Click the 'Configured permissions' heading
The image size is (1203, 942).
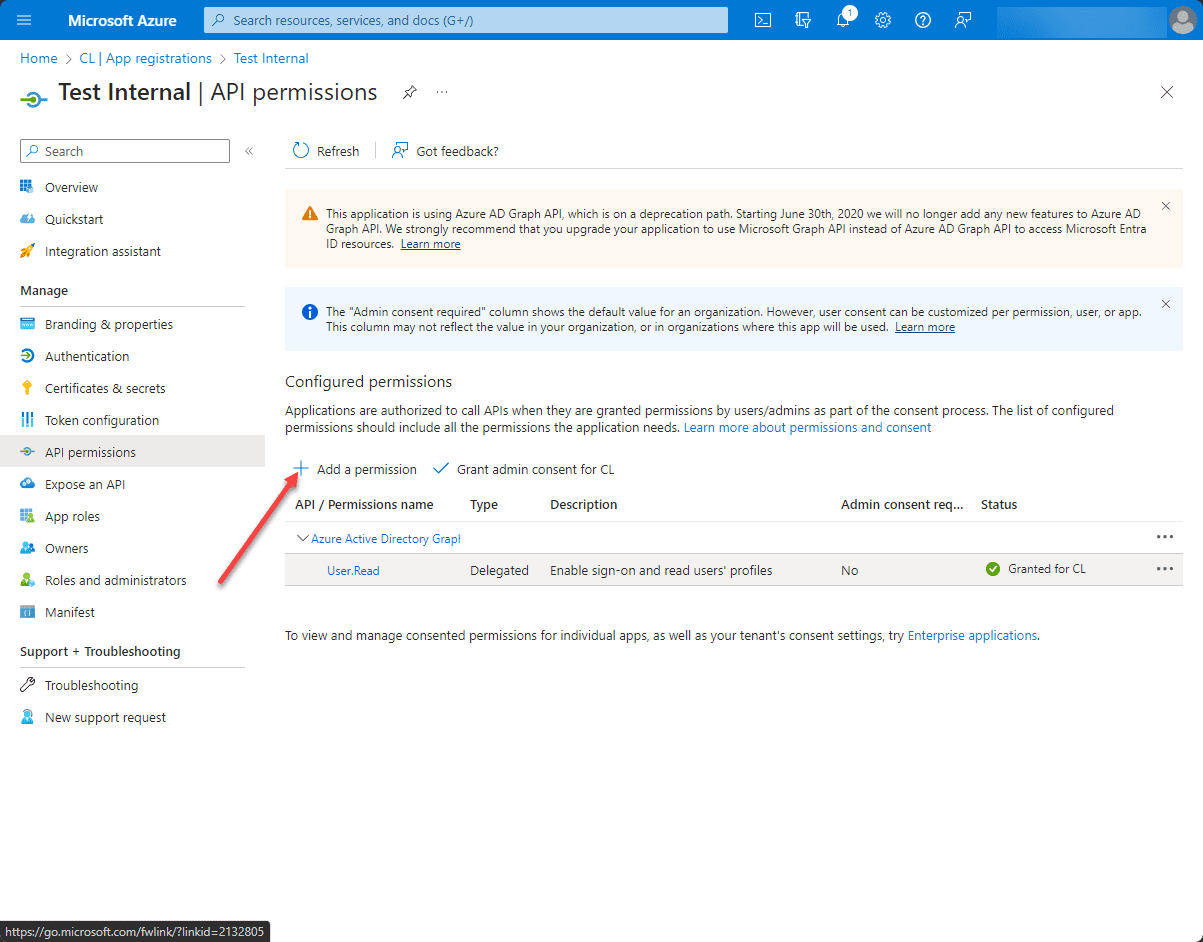pyautogui.click(x=369, y=381)
